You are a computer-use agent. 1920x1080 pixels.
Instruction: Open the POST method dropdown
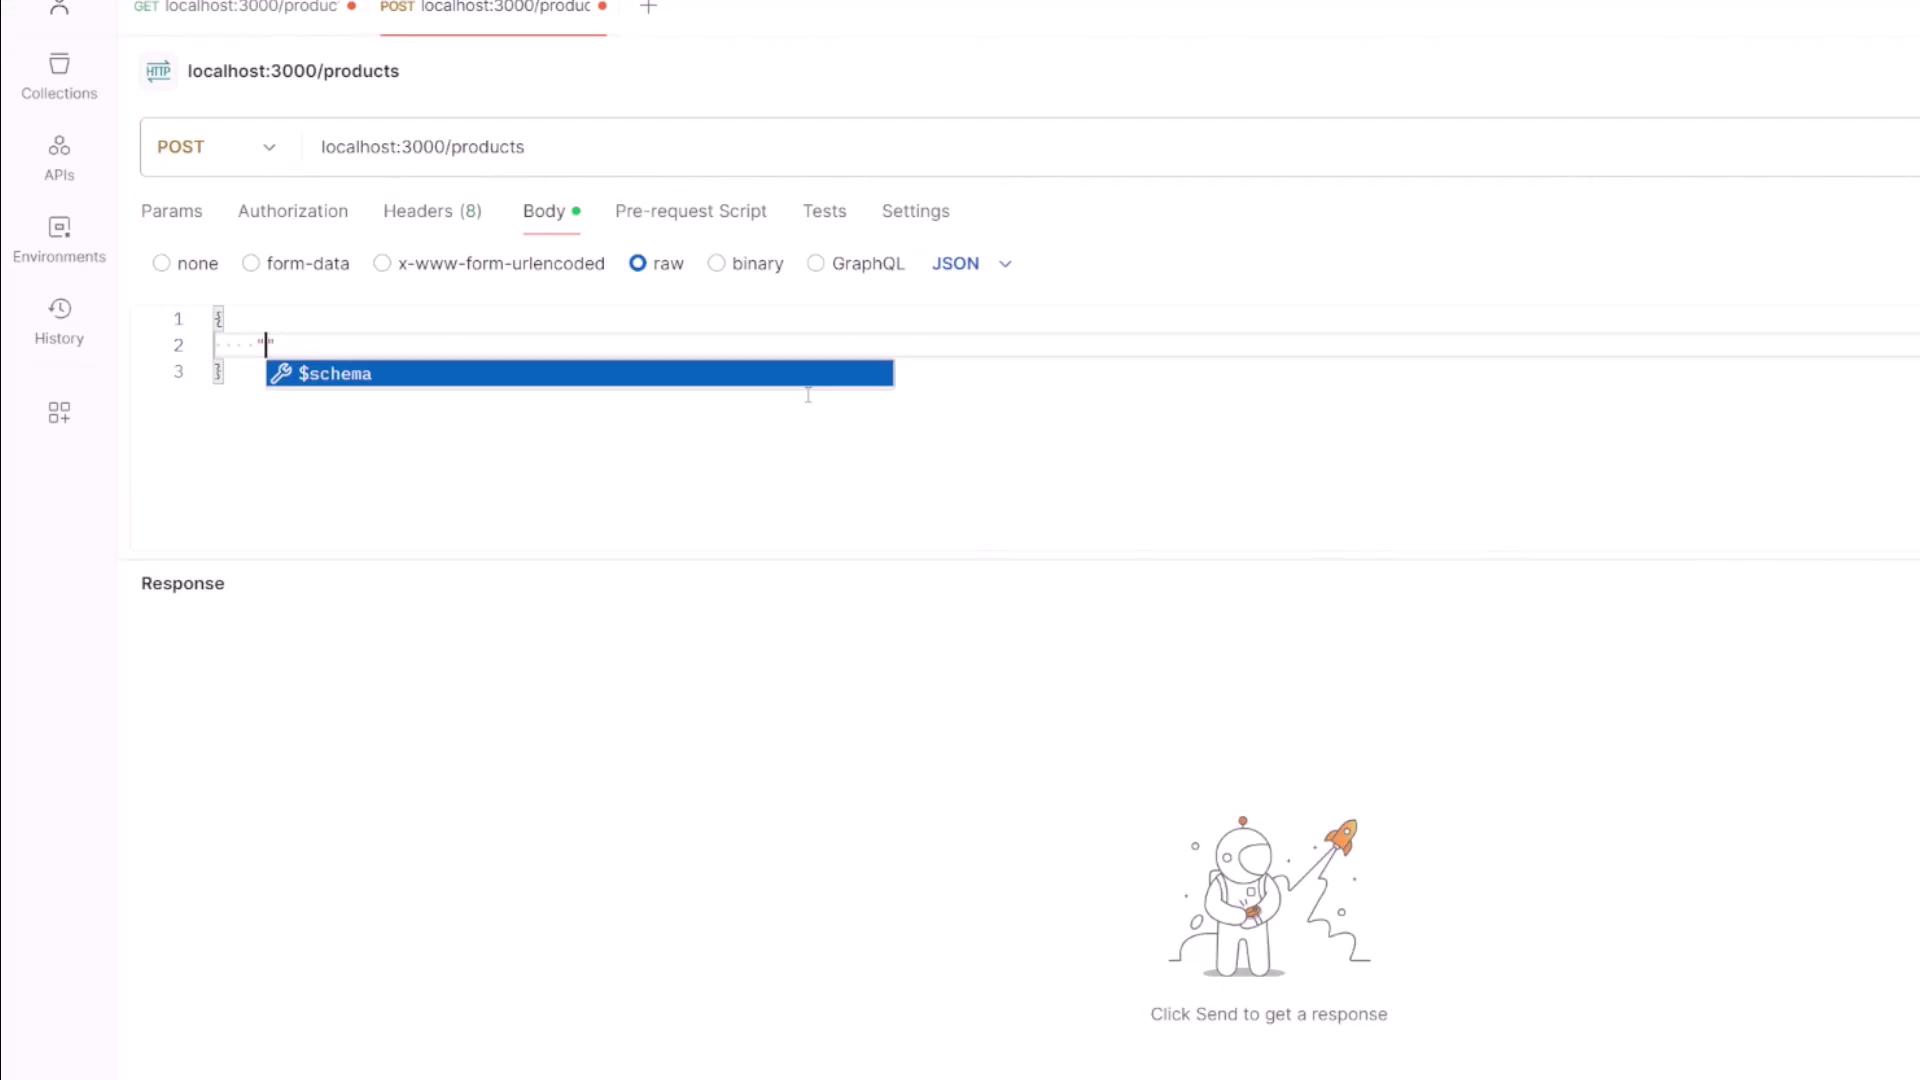[216, 147]
